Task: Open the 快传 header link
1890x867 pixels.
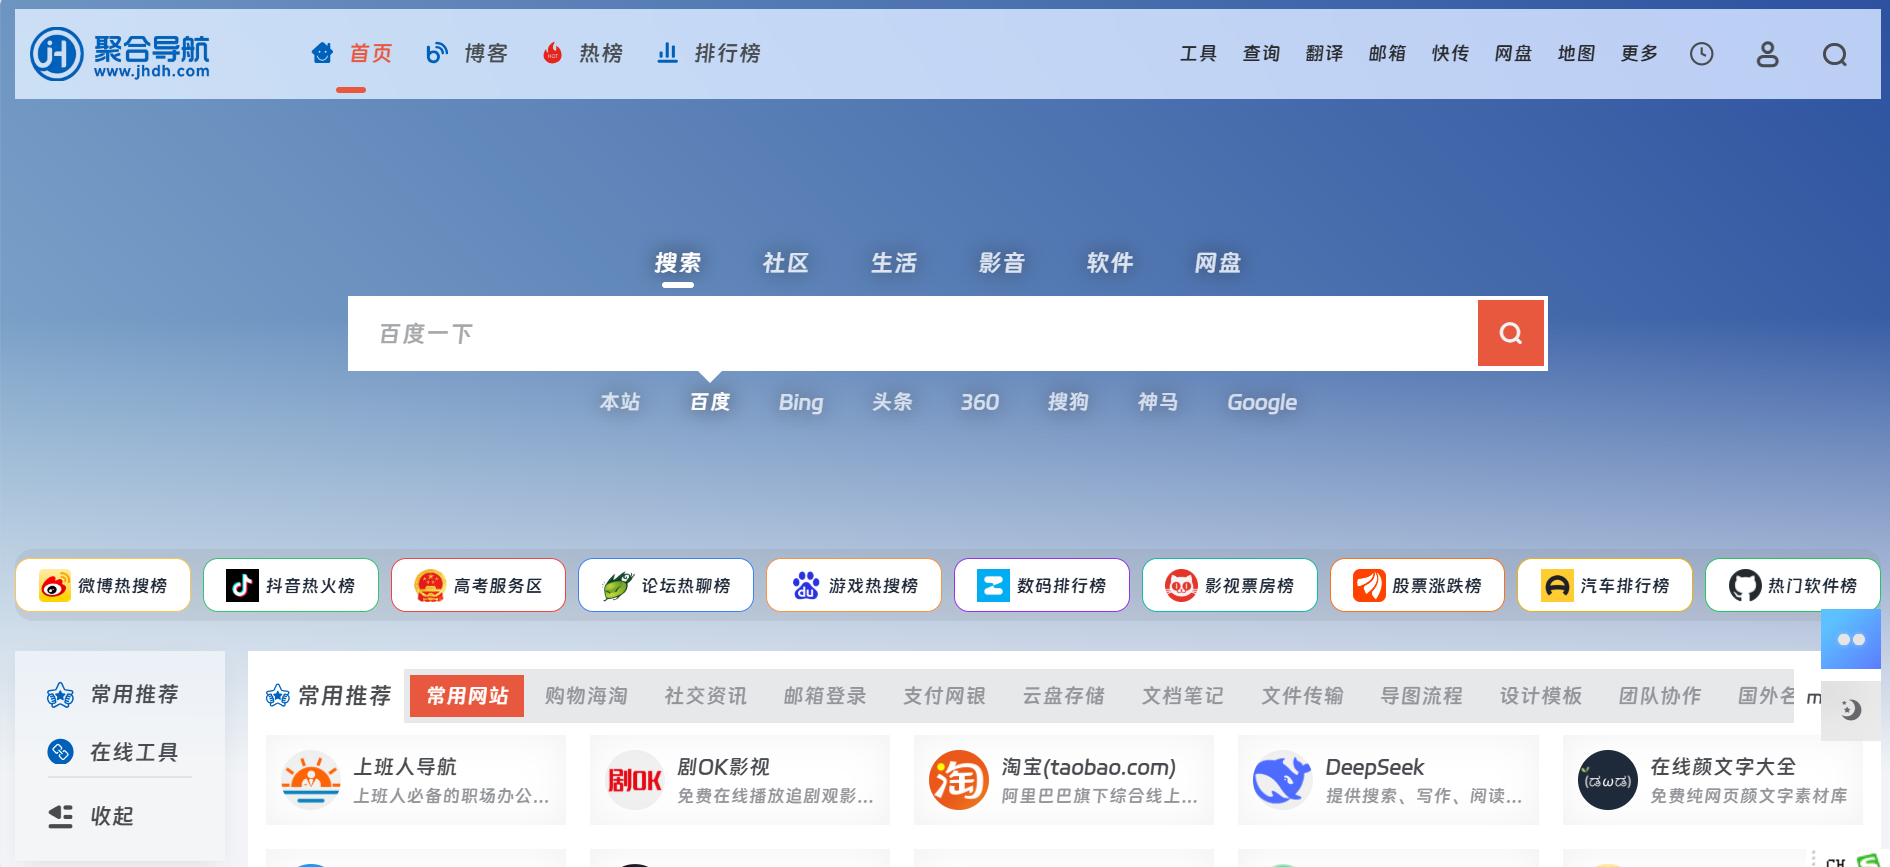Action: [x=1450, y=53]
